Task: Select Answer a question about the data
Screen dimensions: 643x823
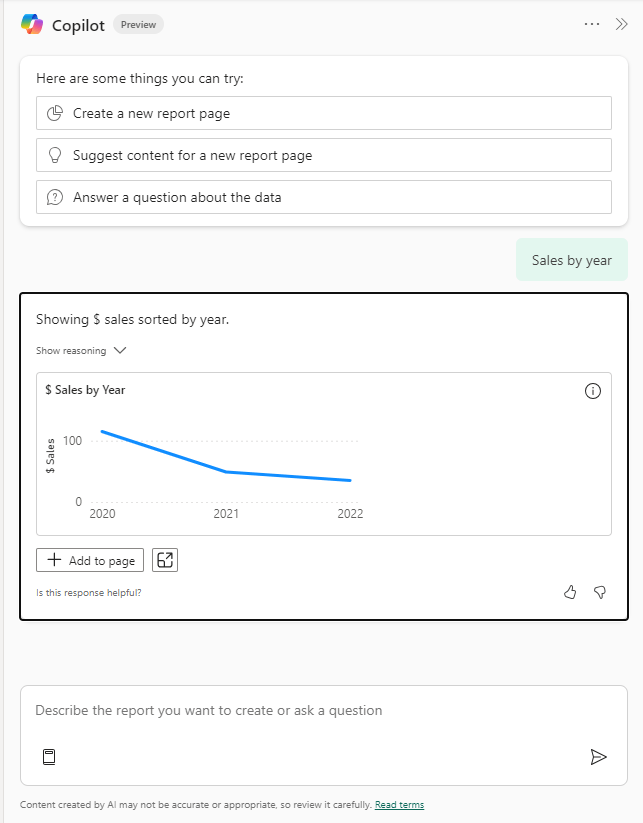Action: point(323,198)
